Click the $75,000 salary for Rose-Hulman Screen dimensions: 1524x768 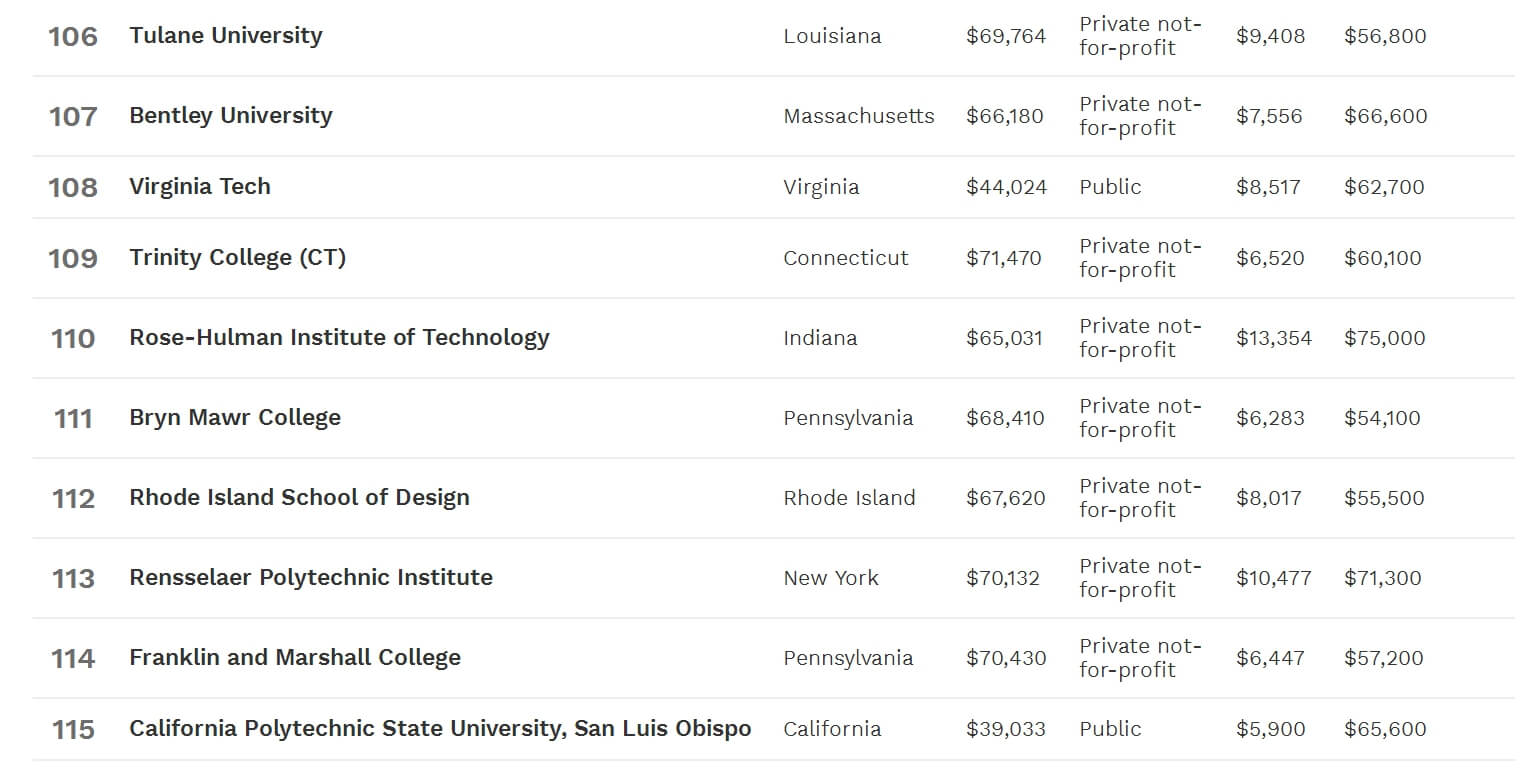pos(1385,338)
